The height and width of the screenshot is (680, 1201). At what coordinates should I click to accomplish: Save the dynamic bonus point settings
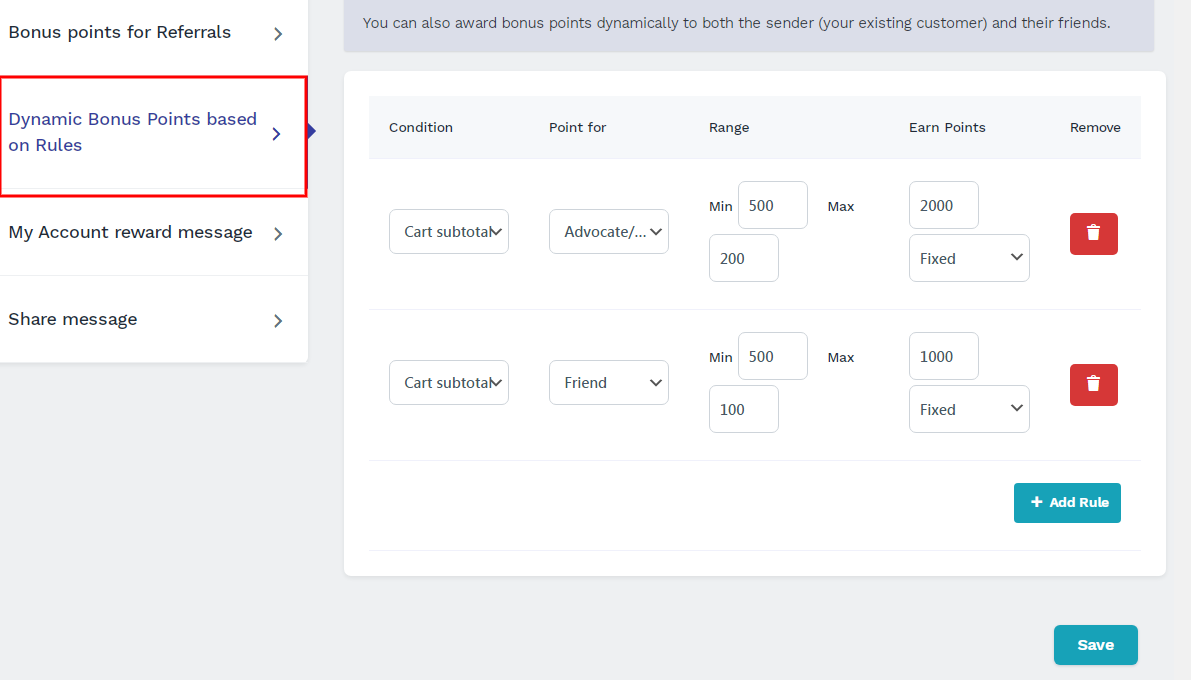(x=1096, y=645)
